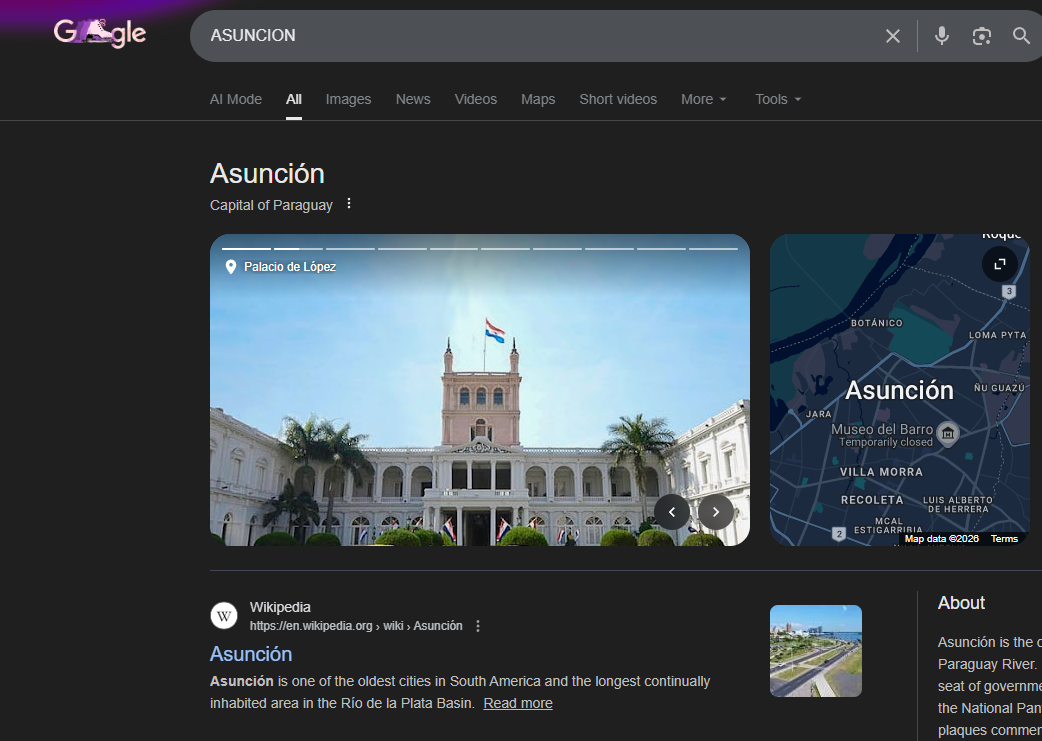1042x741 pixels.
Task: Click the Read more link
Action: point(518,703)
